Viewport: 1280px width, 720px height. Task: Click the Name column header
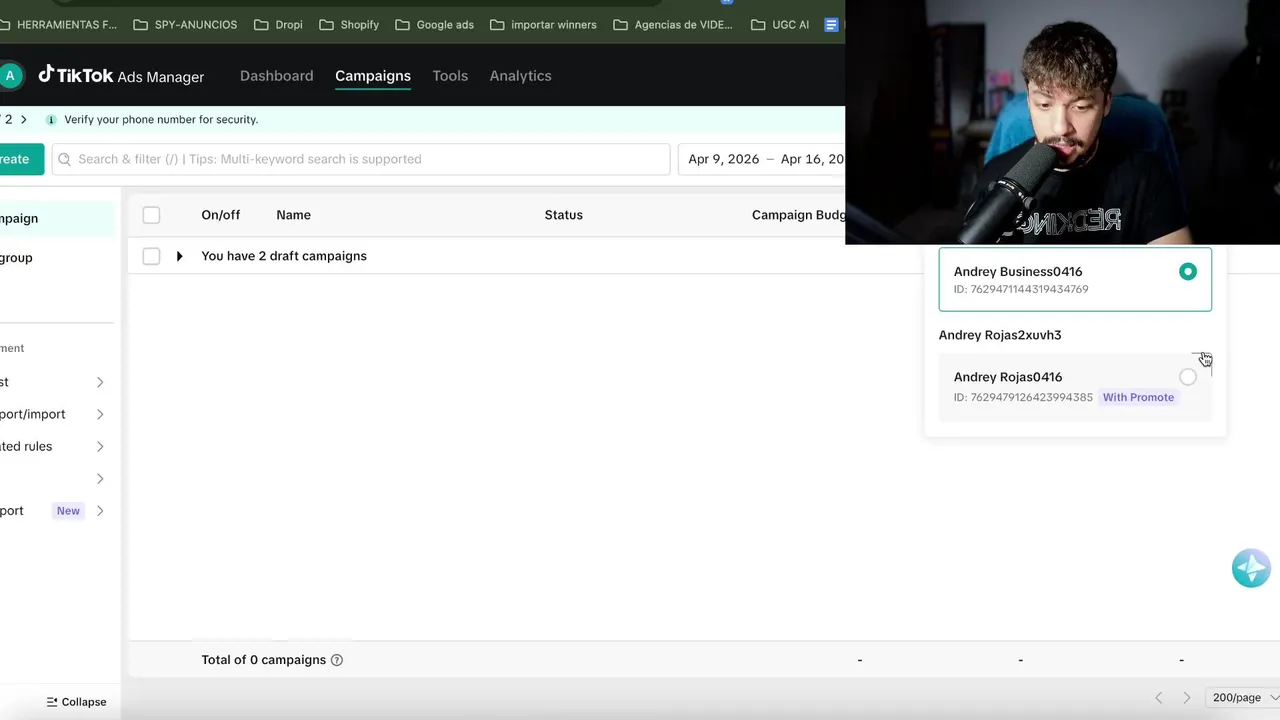(x=293, y=215)
